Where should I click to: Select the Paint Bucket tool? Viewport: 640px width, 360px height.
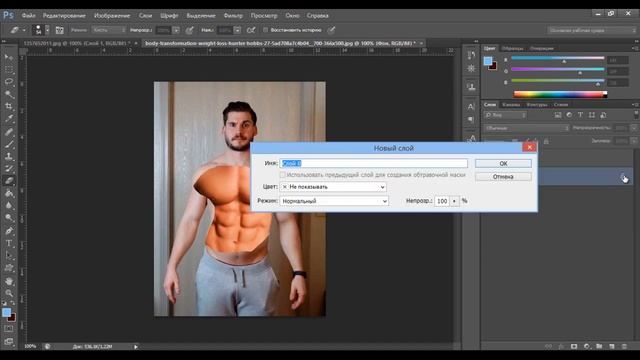tap(9, 193)
